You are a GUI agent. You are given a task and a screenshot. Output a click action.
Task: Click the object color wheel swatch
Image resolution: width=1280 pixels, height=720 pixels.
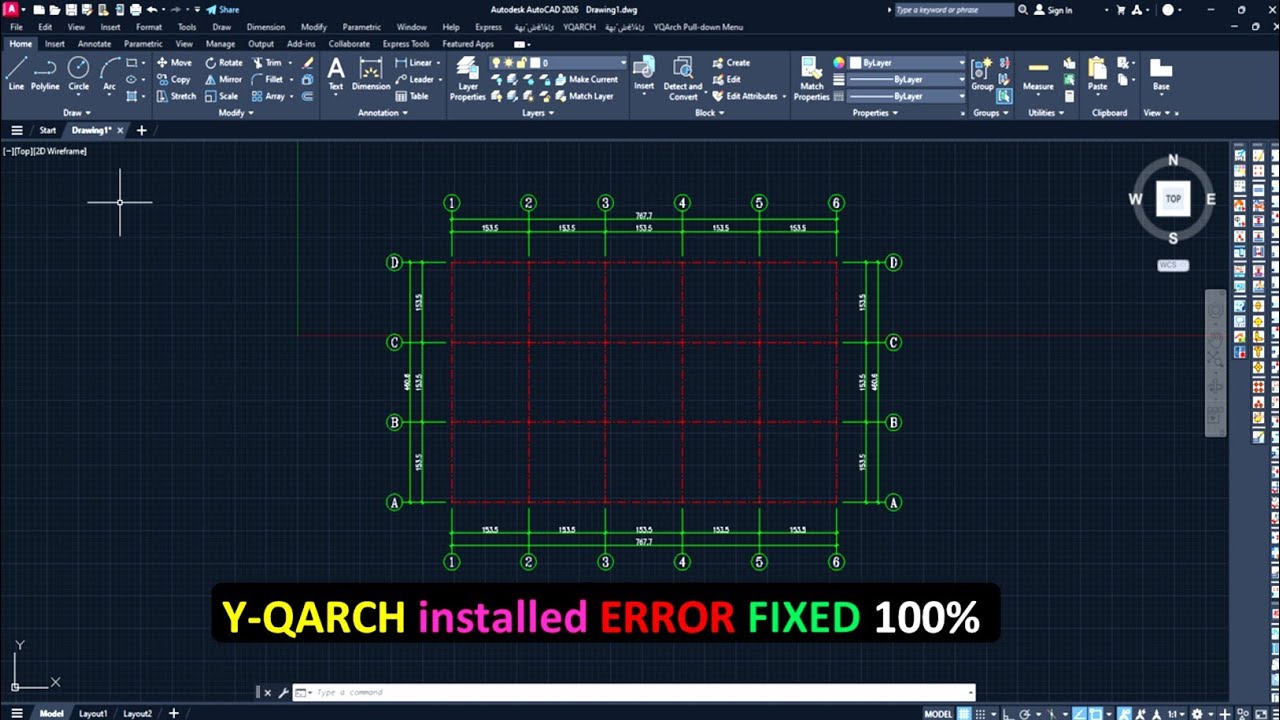839,62
